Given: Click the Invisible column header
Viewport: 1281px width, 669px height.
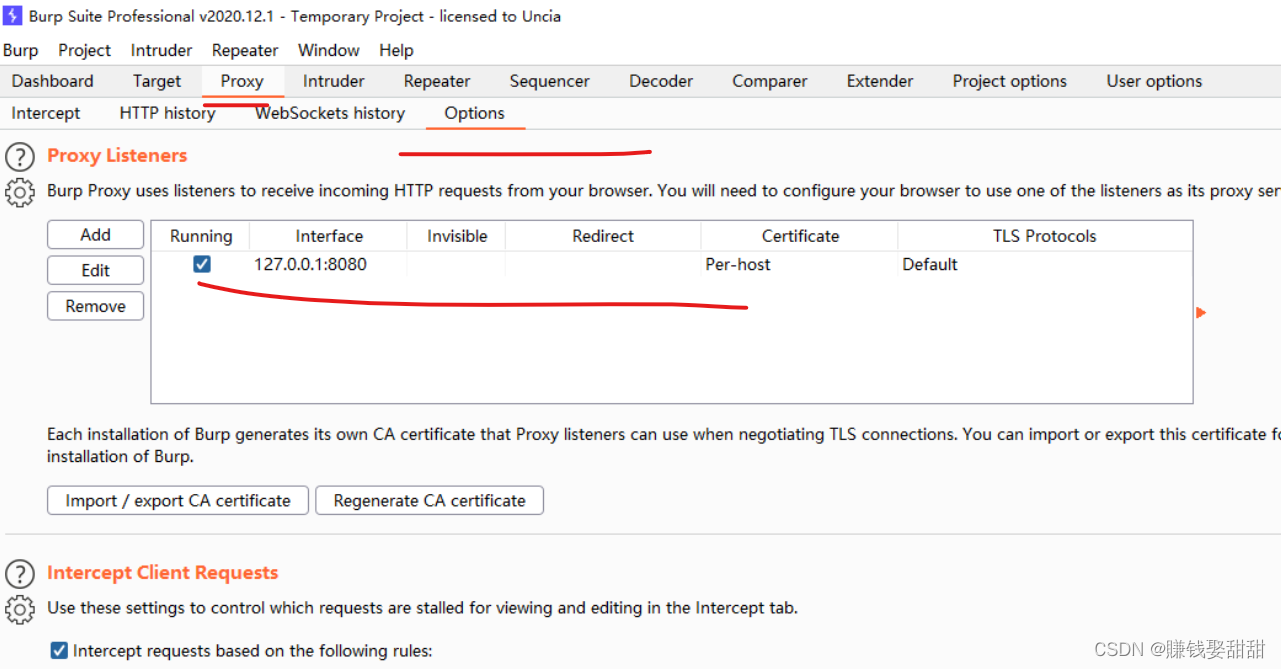Looking at the screenshot, I should 457,236.
